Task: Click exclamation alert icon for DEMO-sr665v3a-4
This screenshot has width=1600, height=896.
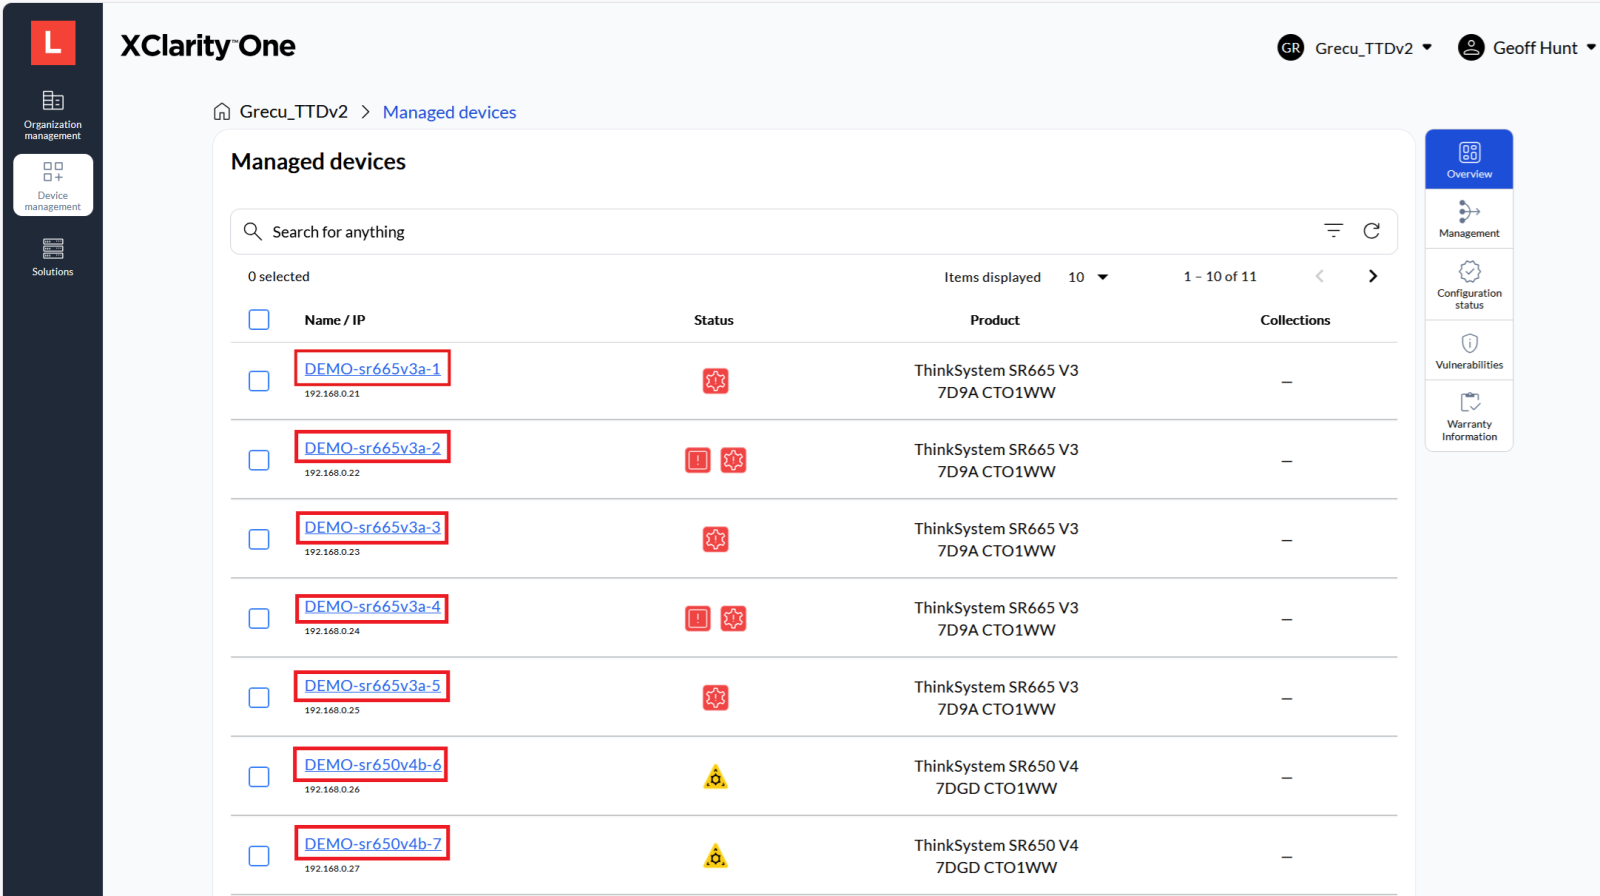Action: (x=698, y=618)
